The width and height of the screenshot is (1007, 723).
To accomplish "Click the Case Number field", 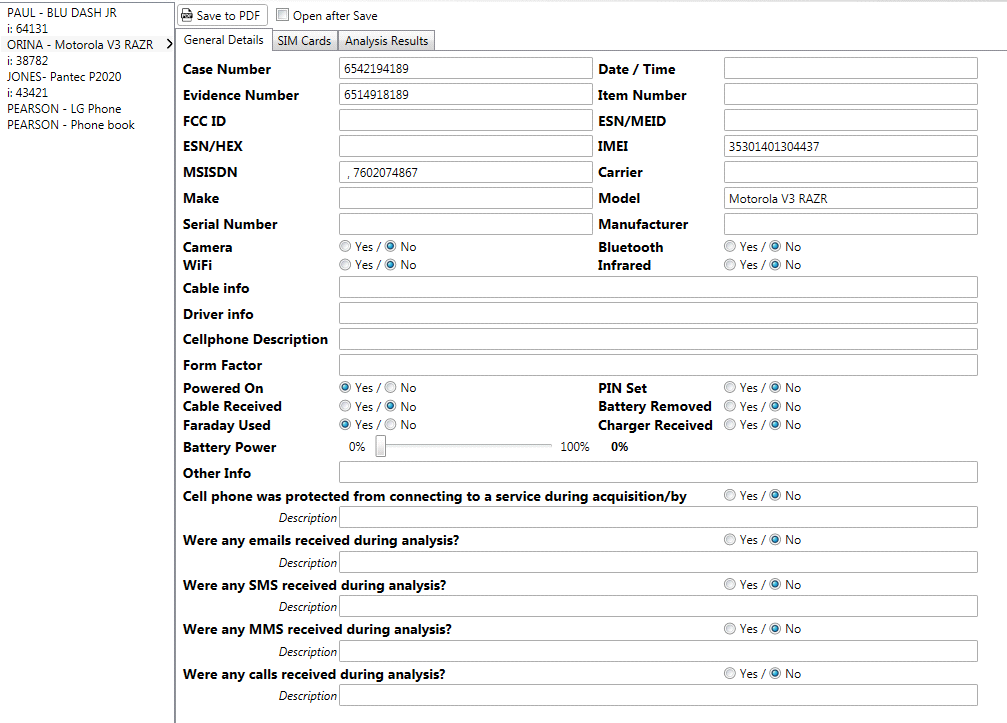I will [x=466, y=69].
